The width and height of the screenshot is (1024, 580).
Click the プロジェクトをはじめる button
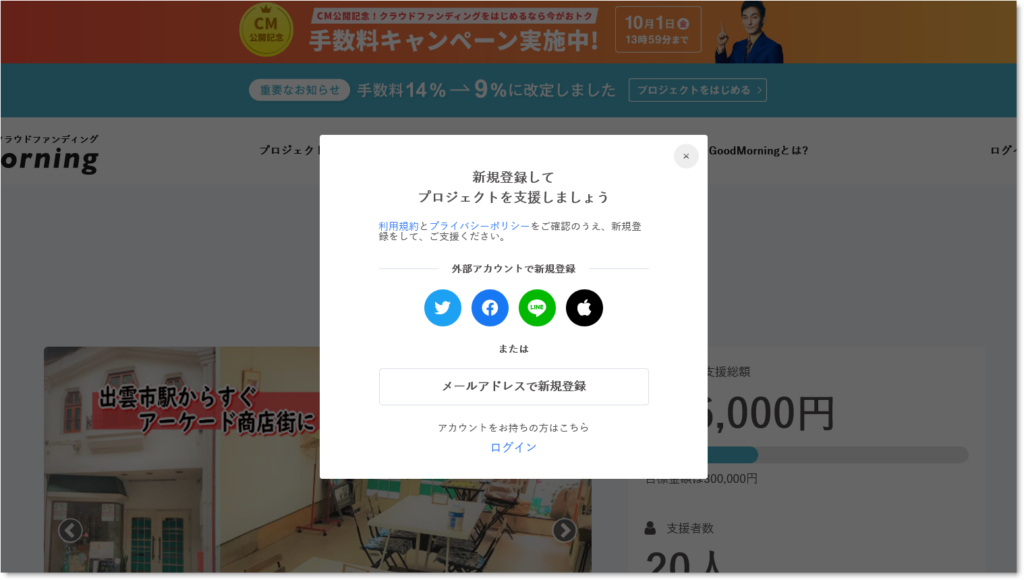697,90
